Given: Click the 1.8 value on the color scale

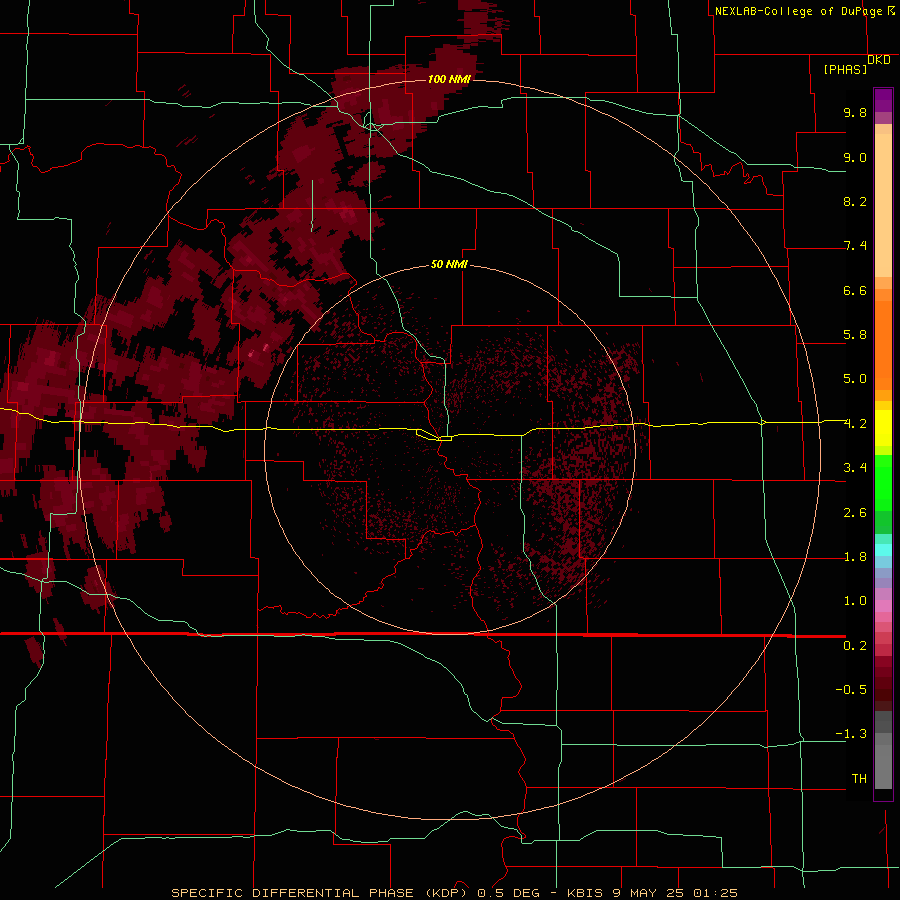Looking at the screenshot, I should click(855, 557).
